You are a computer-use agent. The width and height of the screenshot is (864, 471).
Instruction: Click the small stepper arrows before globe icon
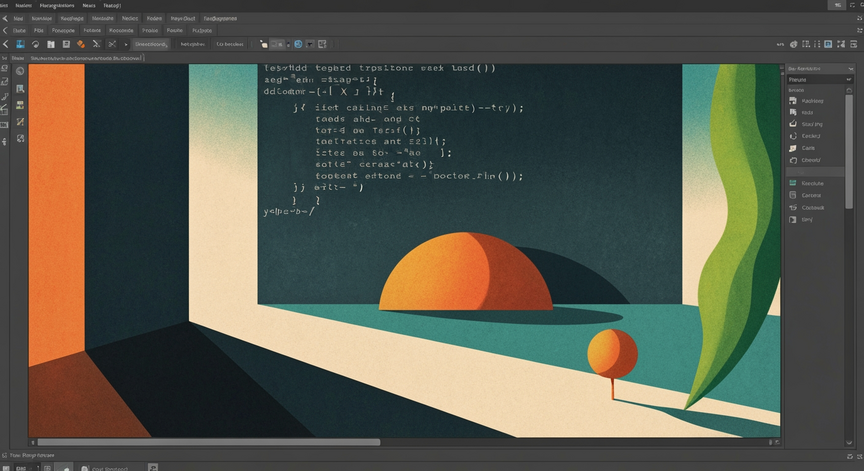pyautogui.click(x=289, y=44)
